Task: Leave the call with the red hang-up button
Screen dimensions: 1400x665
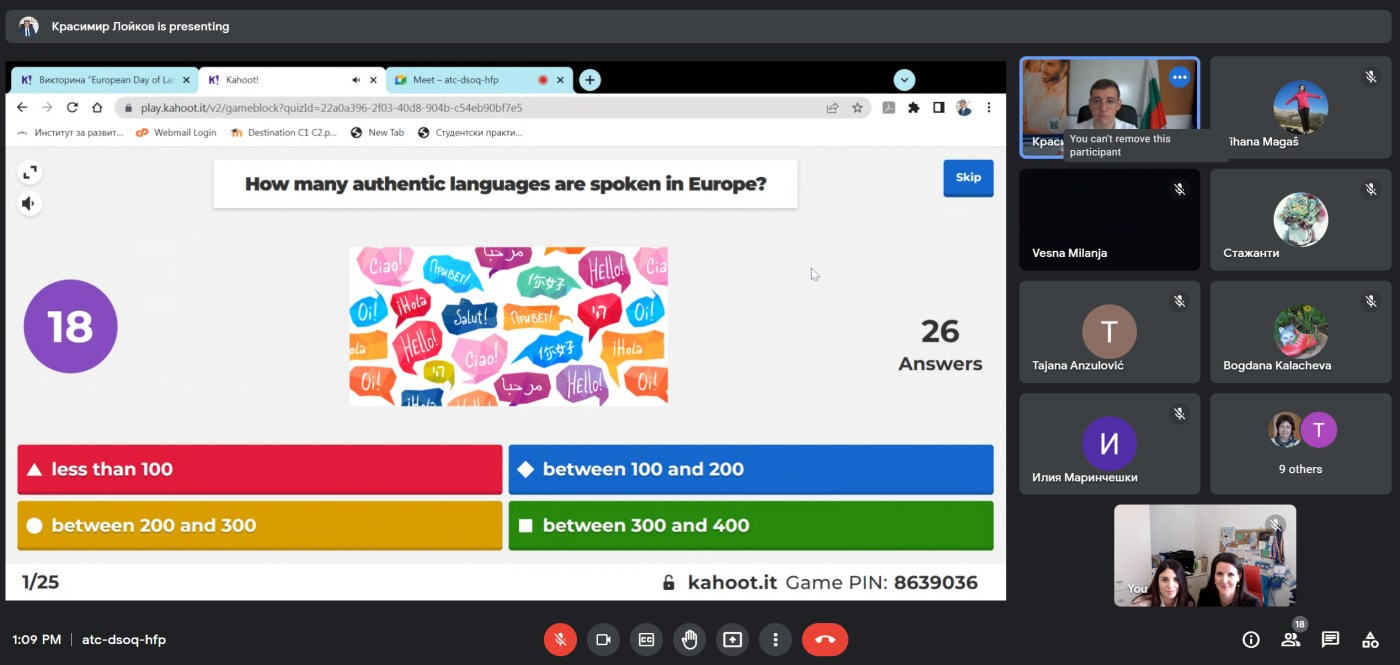Action: pyautogui.click(x=824, y=640)
